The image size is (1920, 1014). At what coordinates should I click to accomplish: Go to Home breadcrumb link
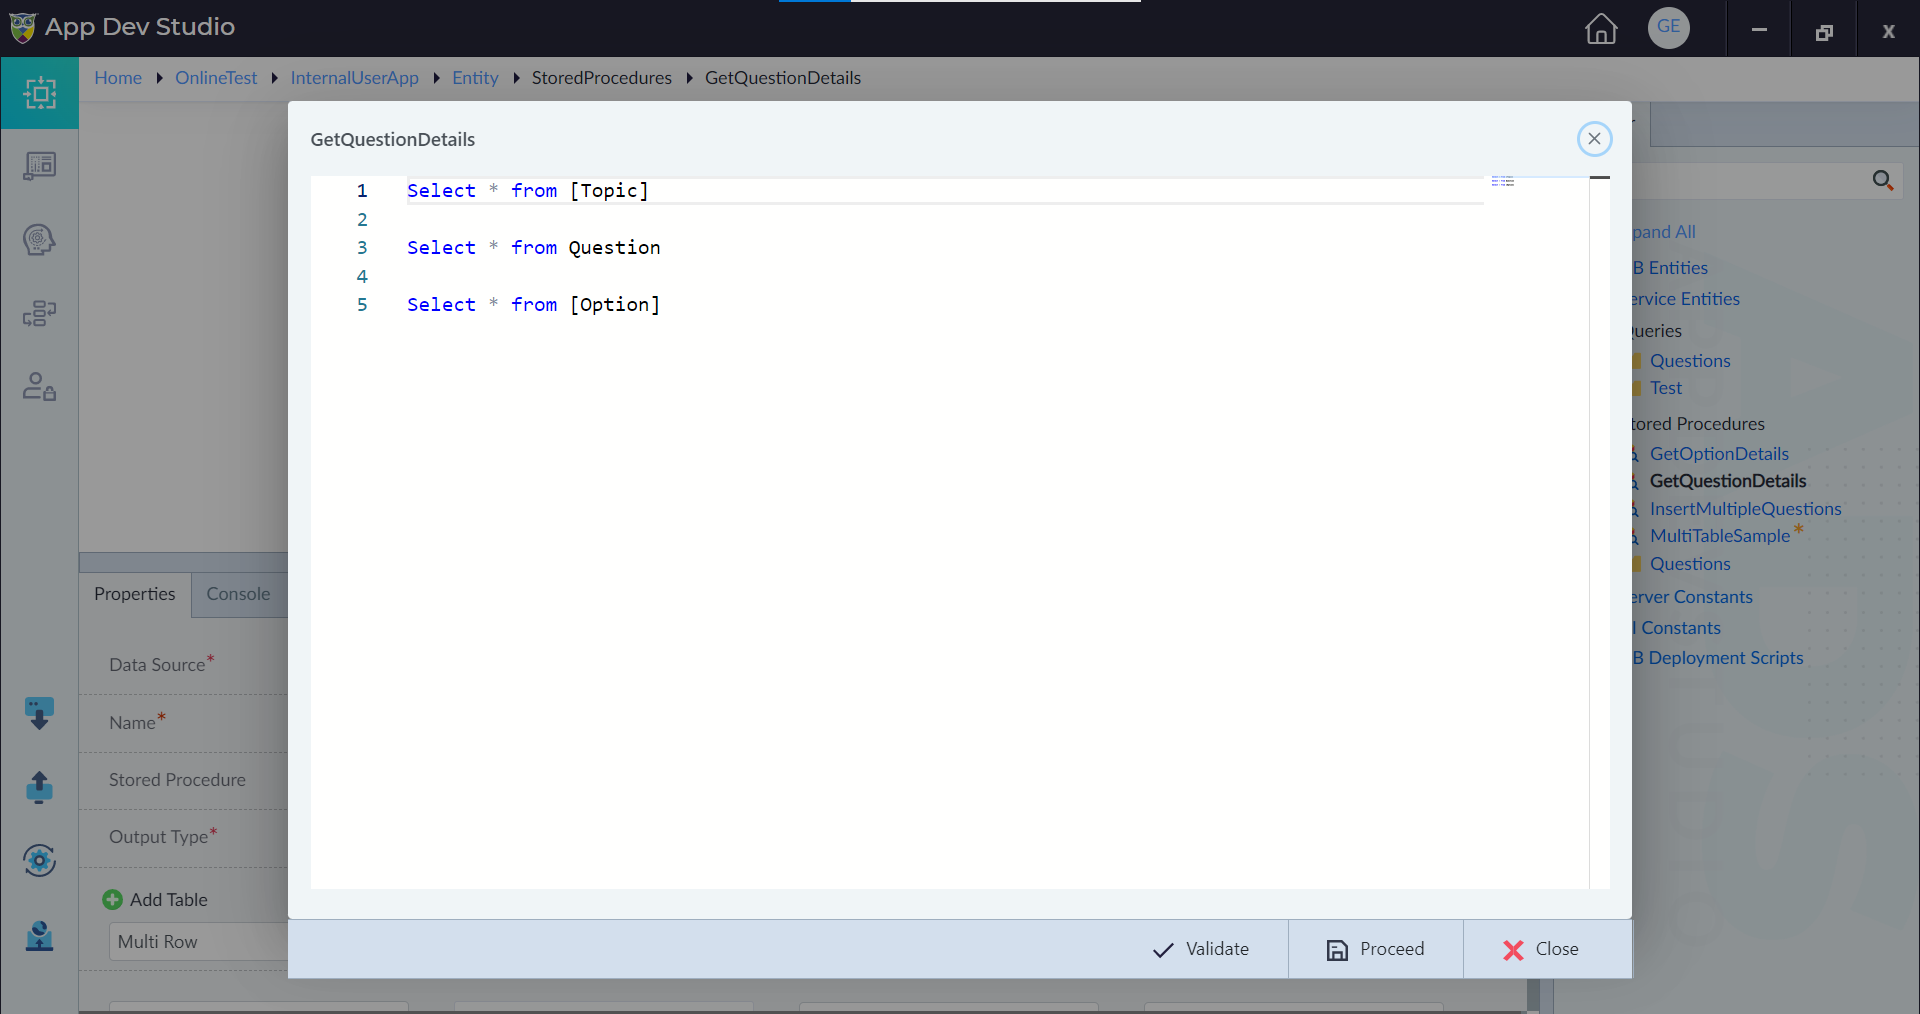[118, 78]
